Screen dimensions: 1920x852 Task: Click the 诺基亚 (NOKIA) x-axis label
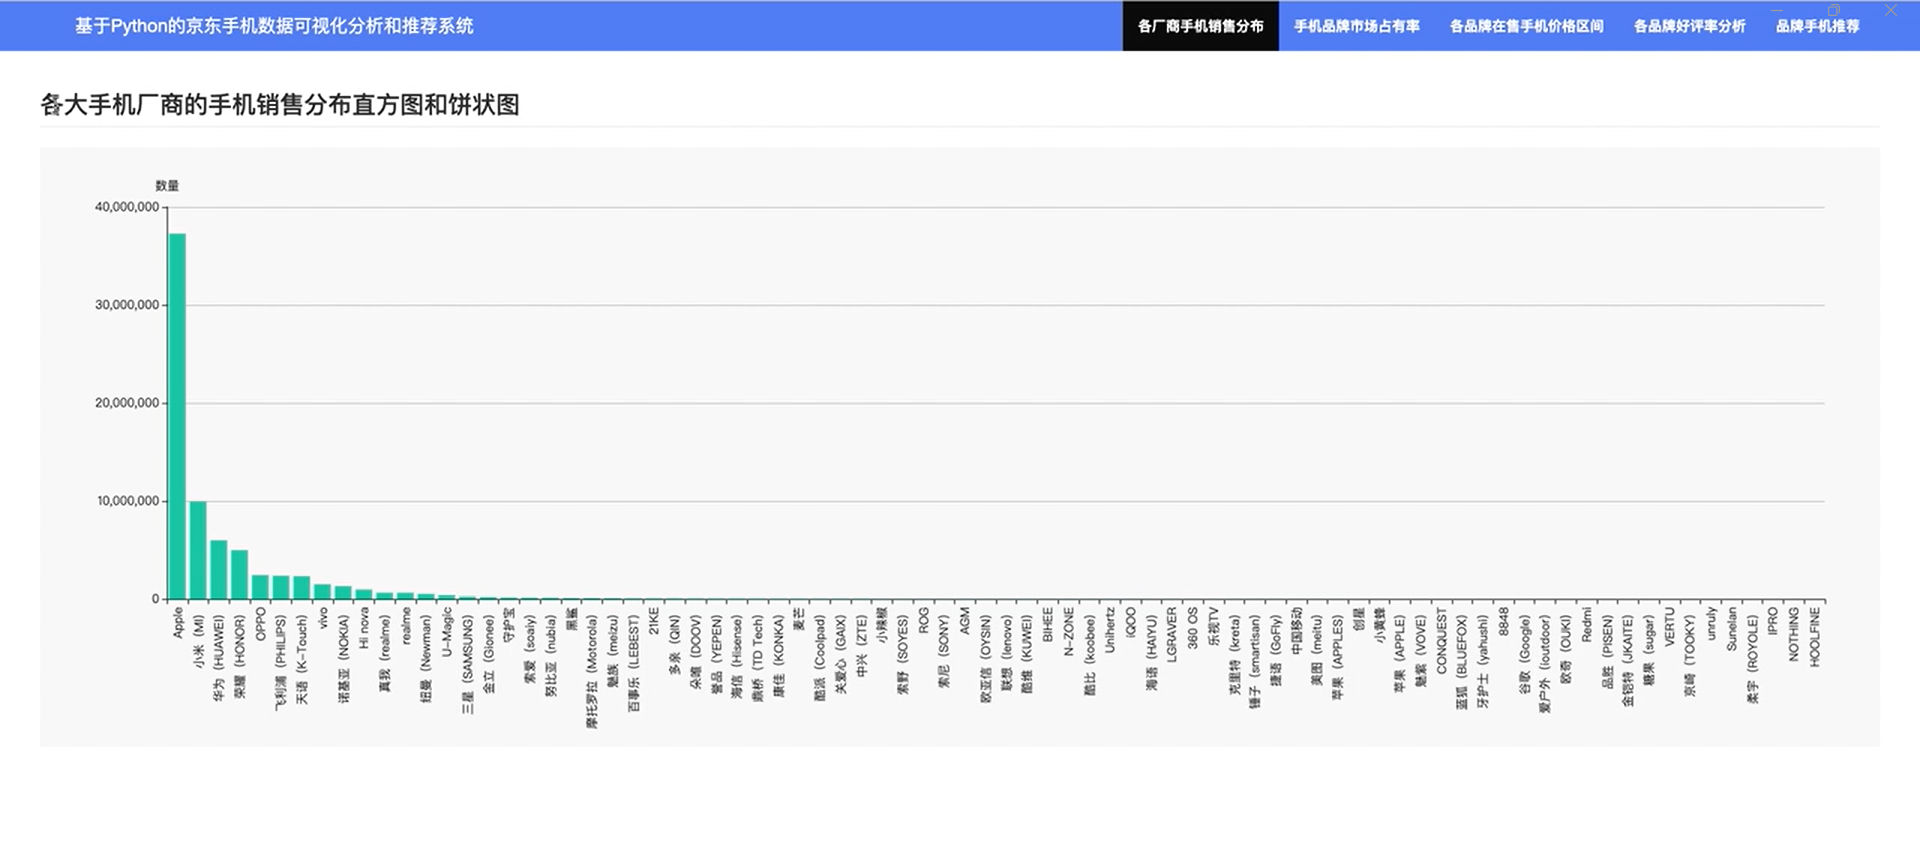(x=343, y=658)
